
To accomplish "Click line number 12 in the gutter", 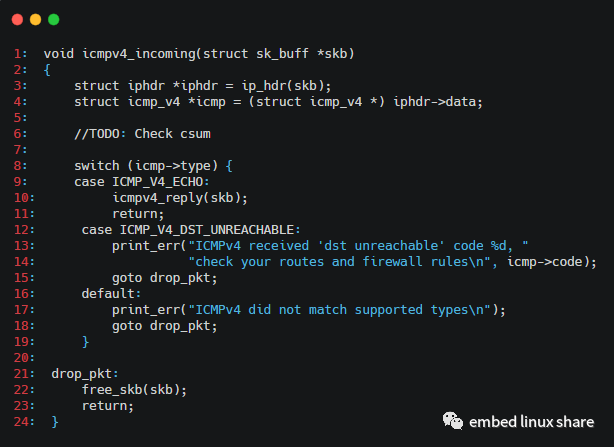I will pyautogui.click(x=21, y=230).
